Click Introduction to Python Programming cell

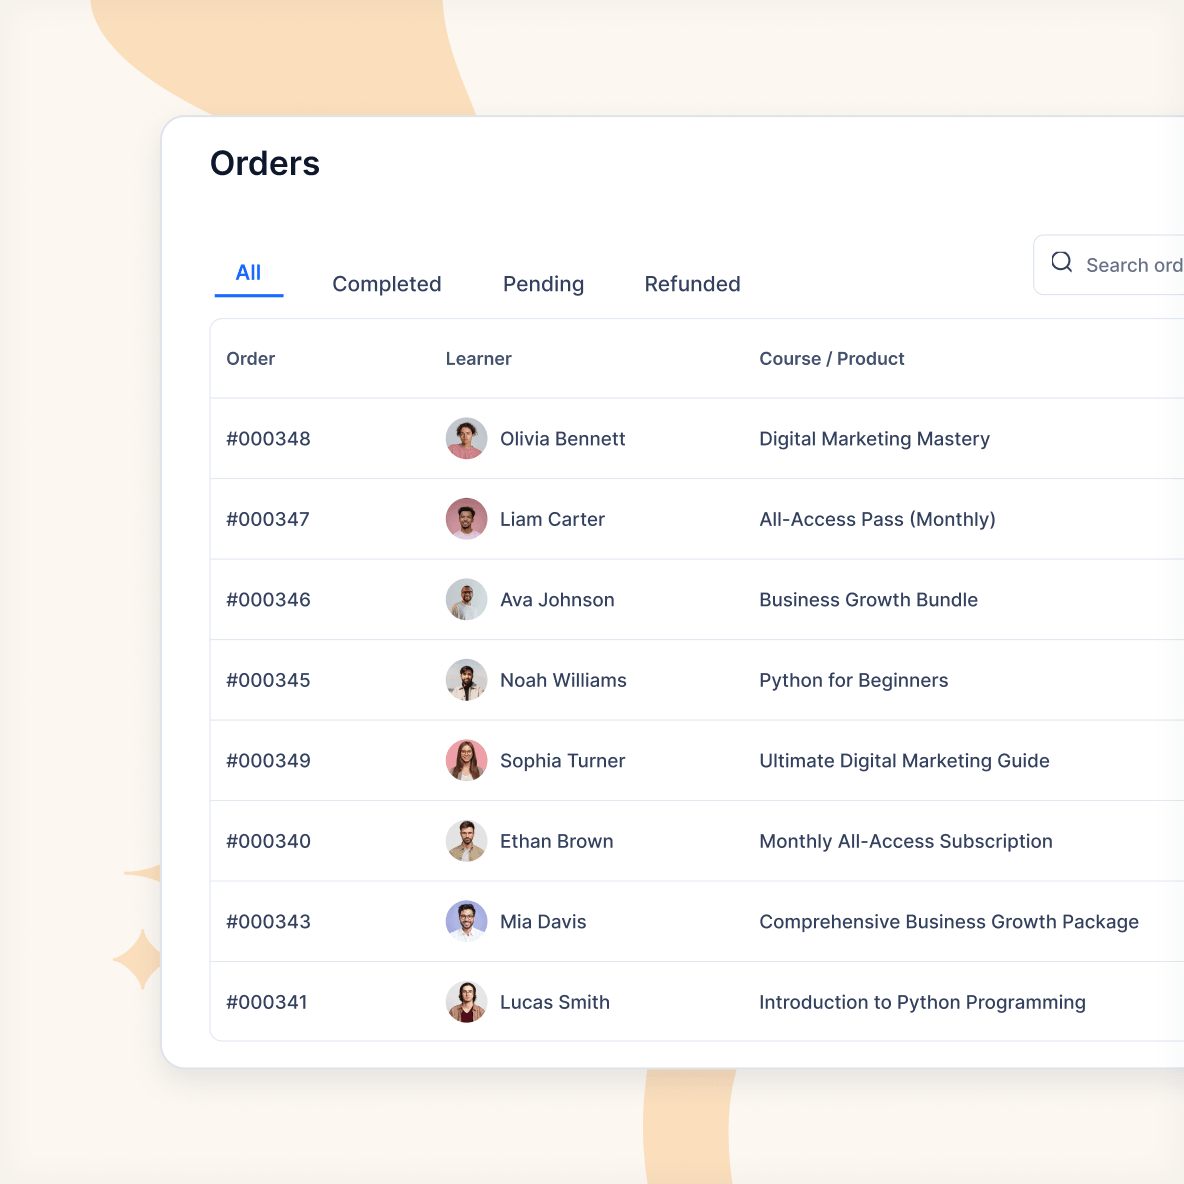pos(923,1002)
